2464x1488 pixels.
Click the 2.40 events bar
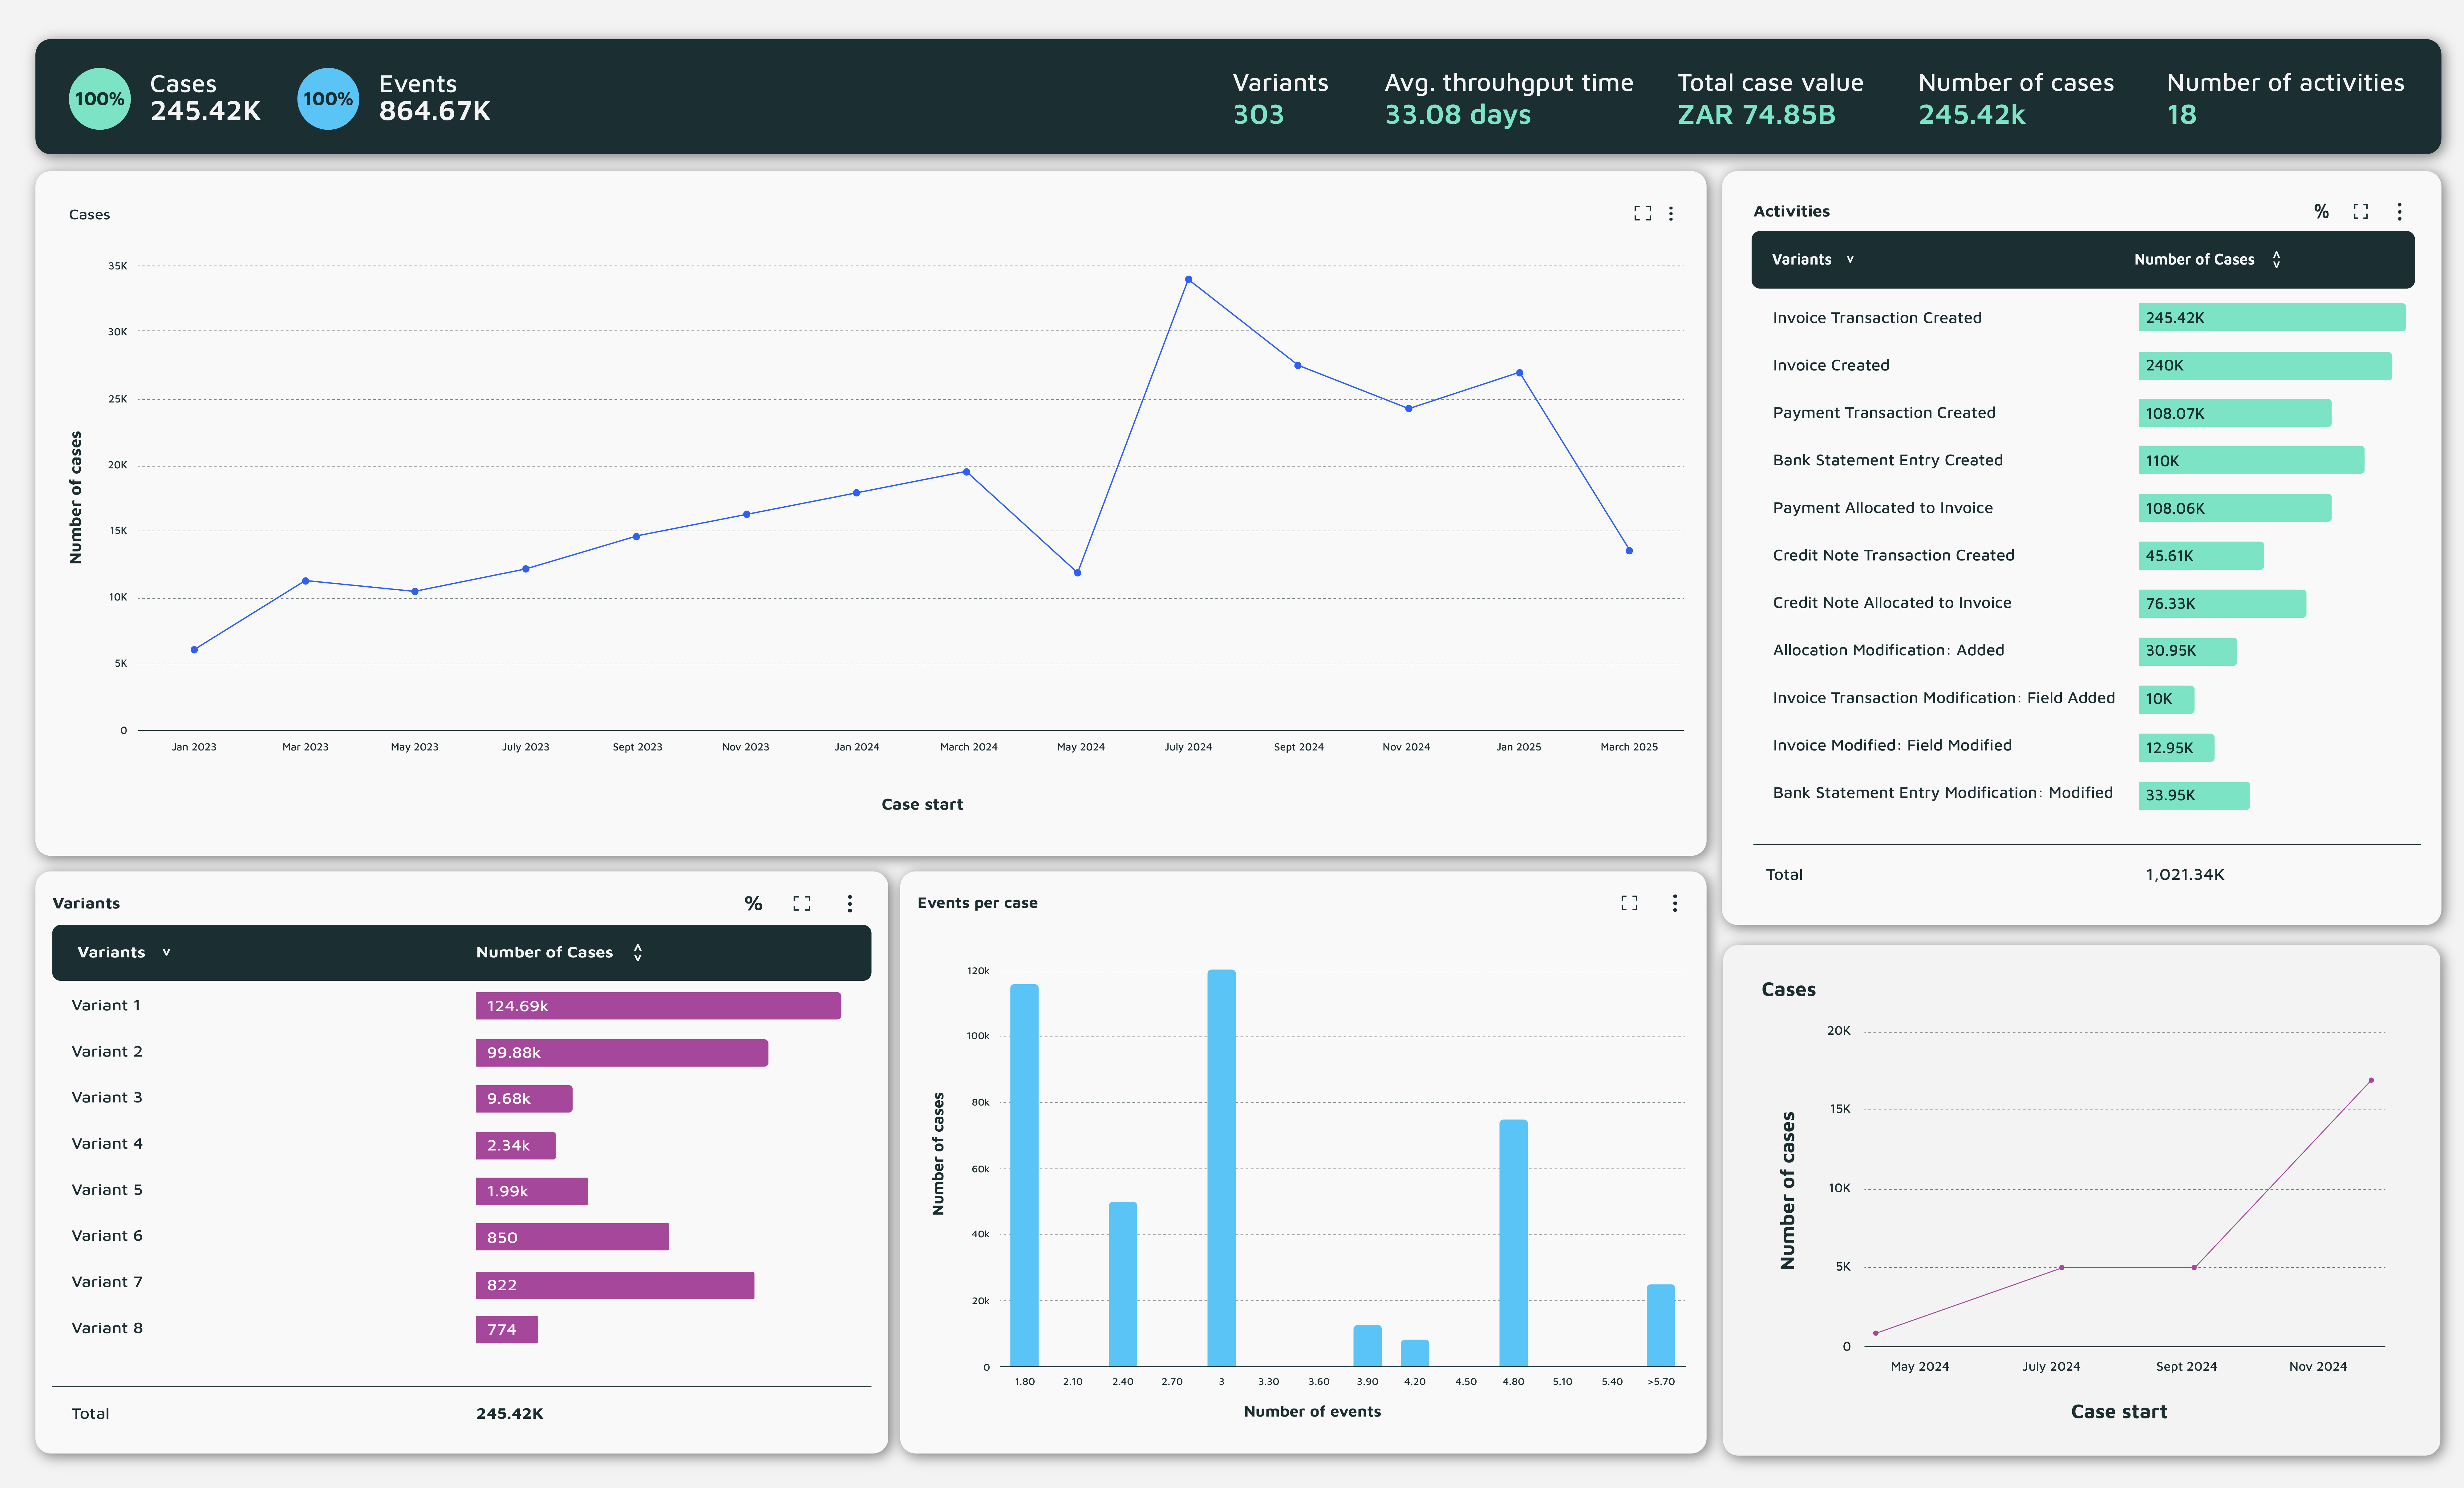point(1123,1284)
